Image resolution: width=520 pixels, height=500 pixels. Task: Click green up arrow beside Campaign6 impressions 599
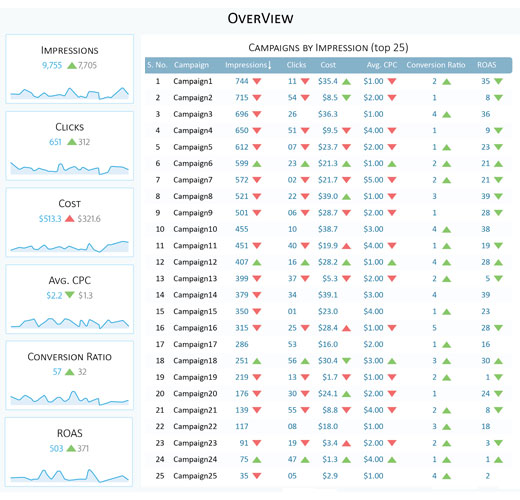click(x=257, y=164)
